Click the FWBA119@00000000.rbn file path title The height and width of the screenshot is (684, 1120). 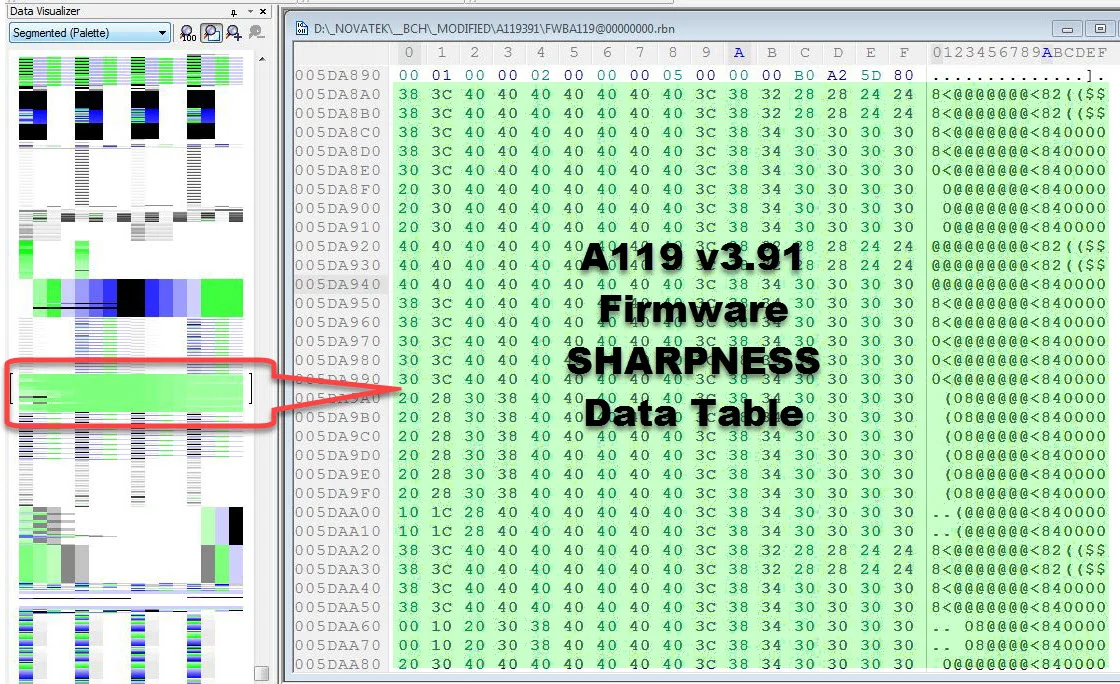coord(494,29)
